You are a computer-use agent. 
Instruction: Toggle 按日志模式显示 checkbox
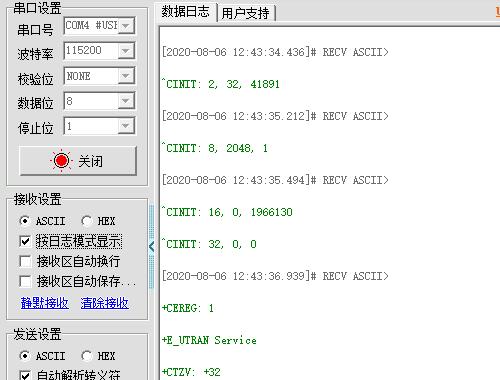tap(25, 241)
